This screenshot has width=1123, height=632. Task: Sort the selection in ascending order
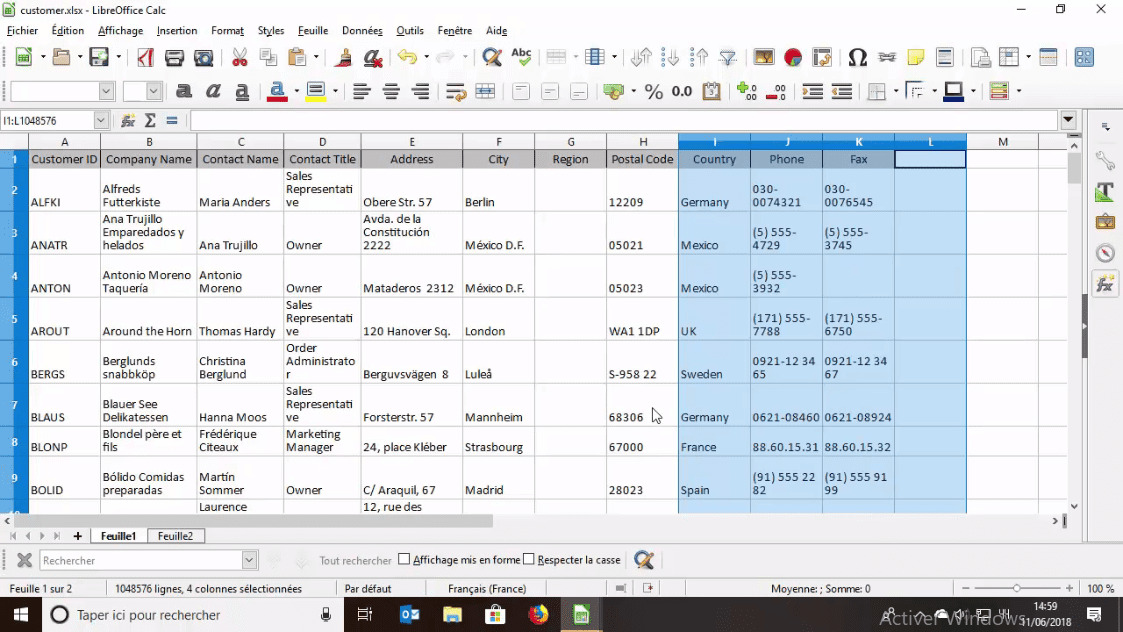[670, 57]
